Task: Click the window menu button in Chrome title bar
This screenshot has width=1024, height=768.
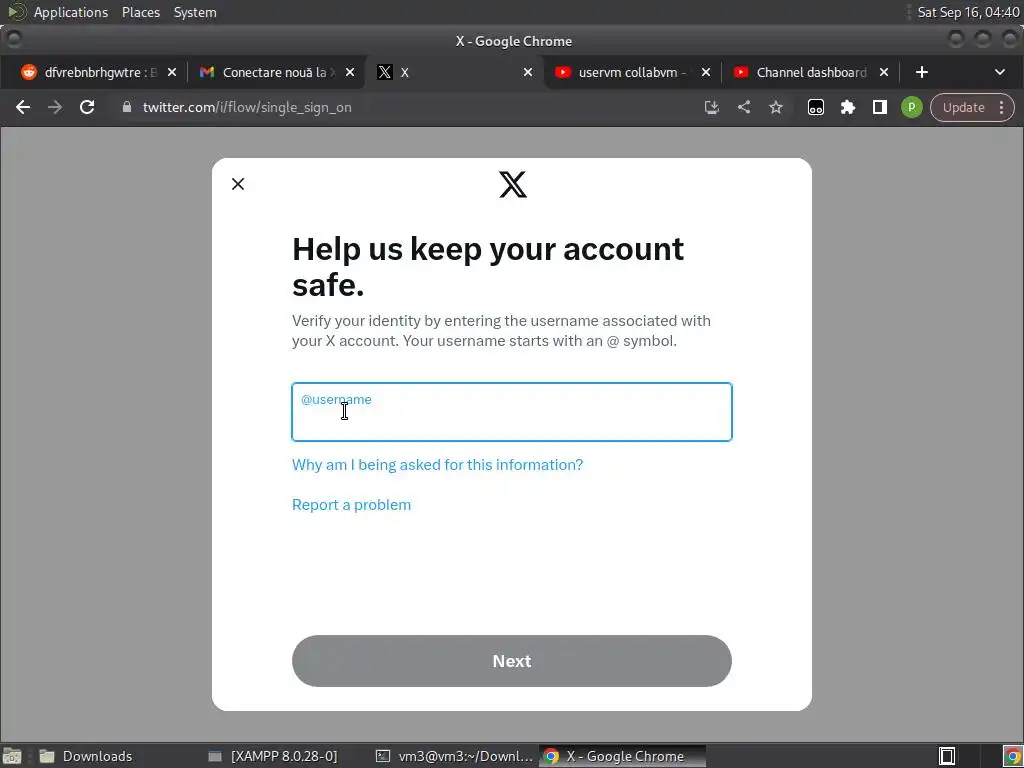Action: click(x=14, y=40)
